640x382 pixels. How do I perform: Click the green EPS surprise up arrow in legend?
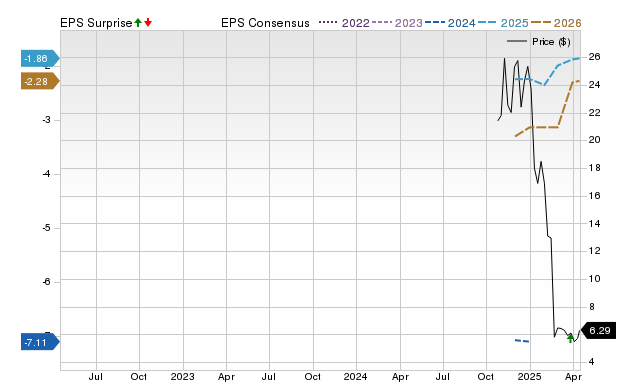(x=138, y=23)
